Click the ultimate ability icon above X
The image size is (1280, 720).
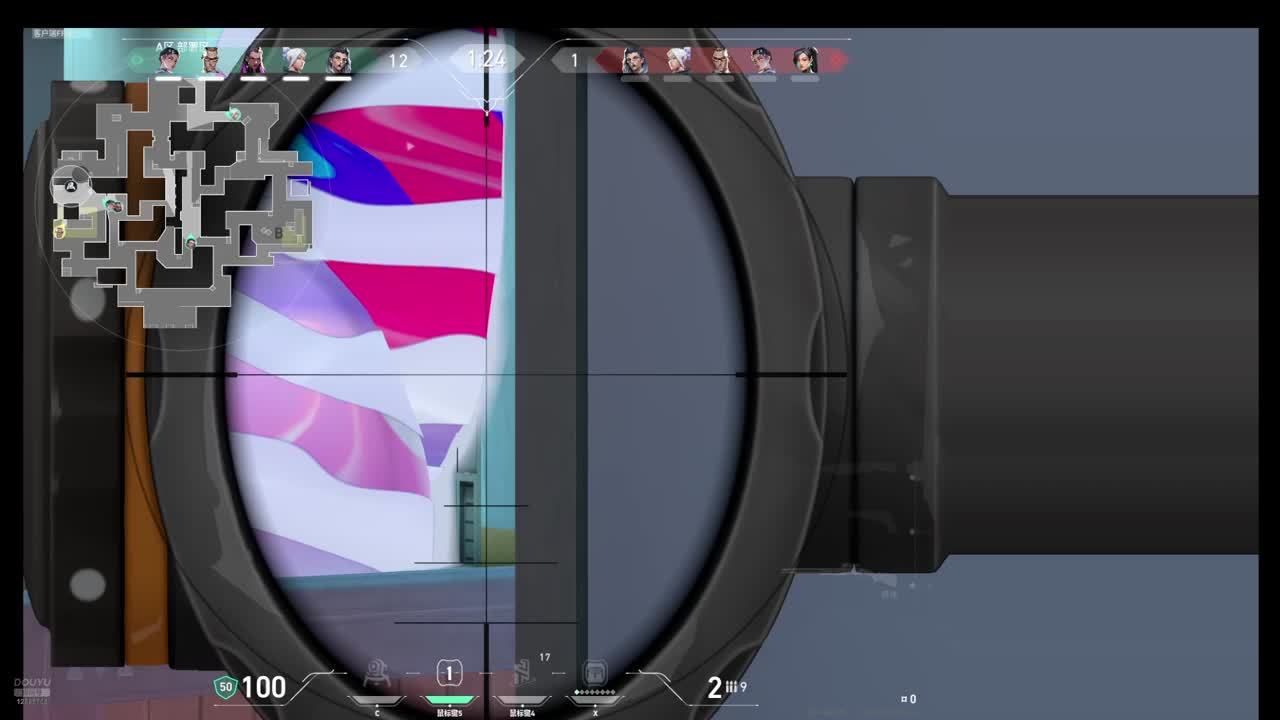point(595,672)
